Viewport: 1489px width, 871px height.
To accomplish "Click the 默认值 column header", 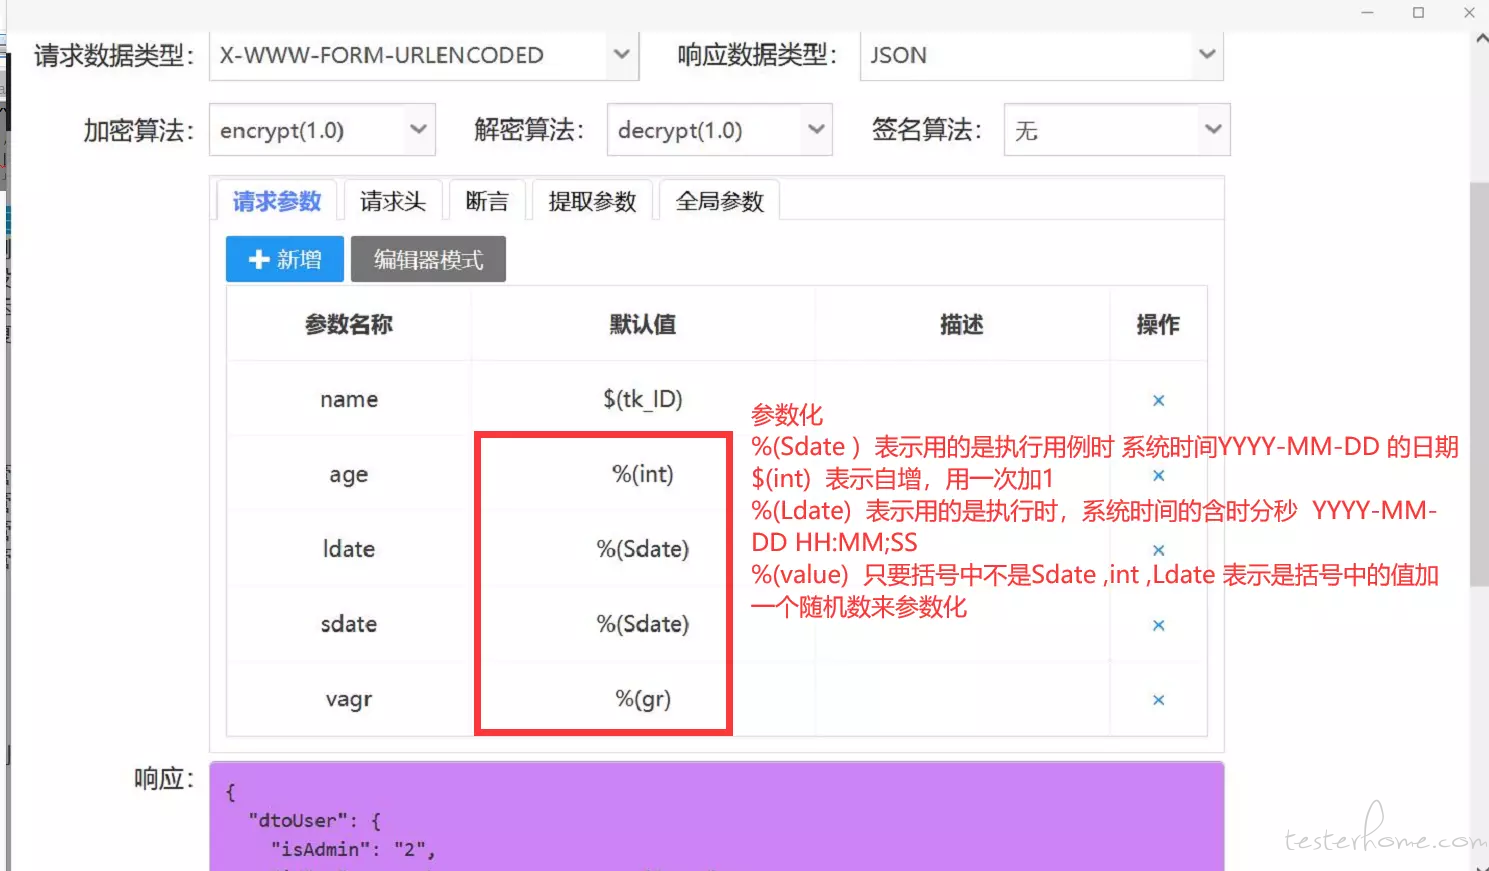I will (643, 324).
